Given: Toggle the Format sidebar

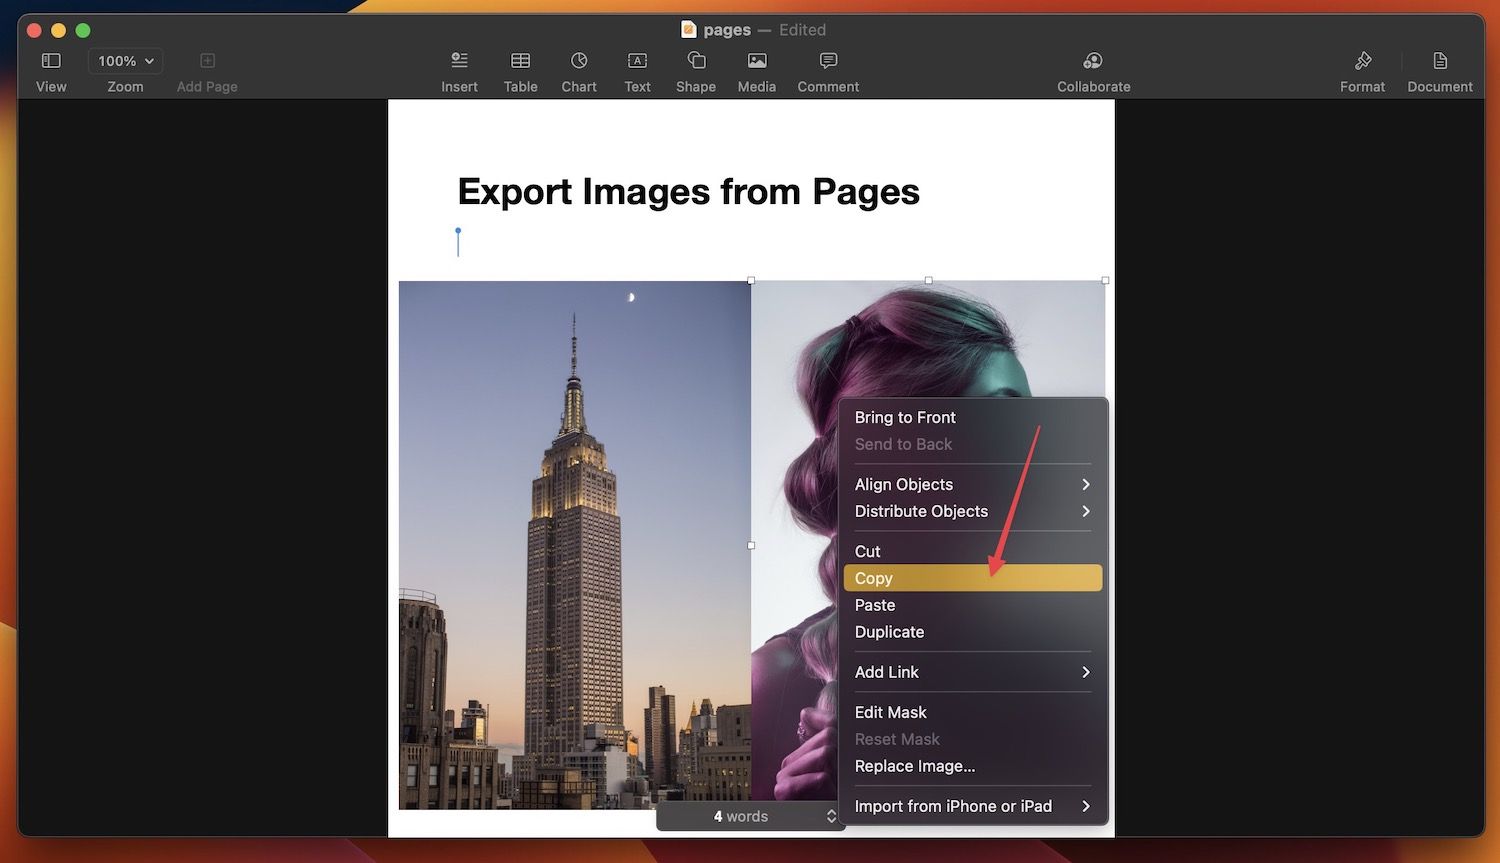Looking at the screenshot, I should (x=1362, y=61).
